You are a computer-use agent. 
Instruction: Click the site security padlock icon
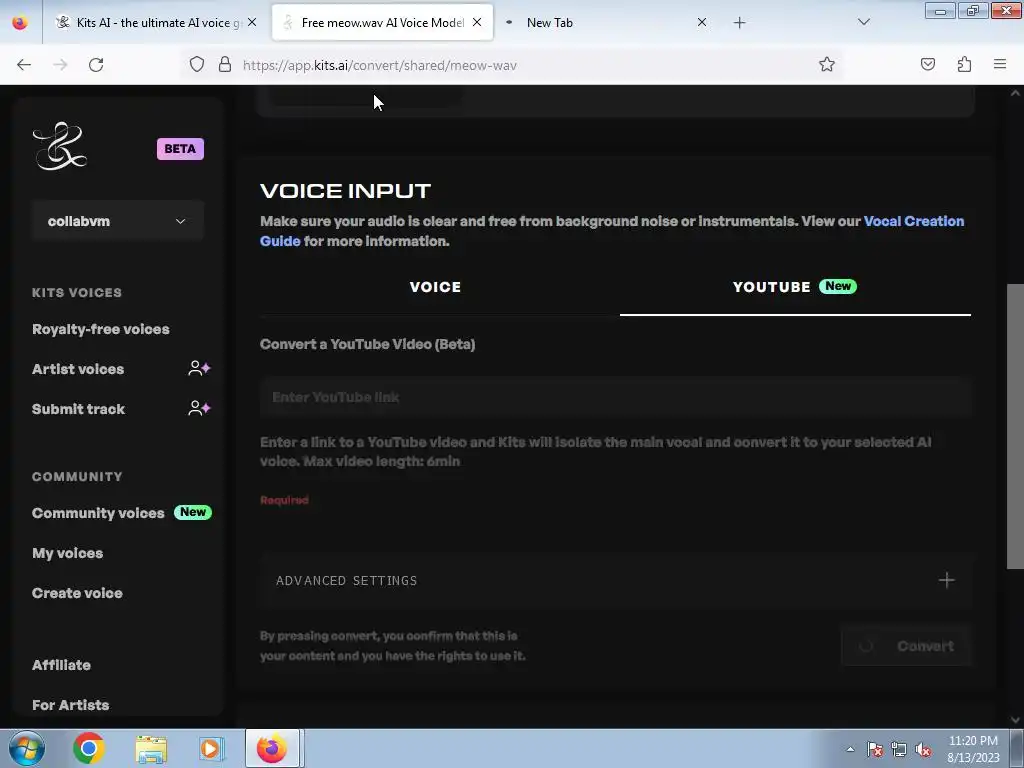[225, 64]
